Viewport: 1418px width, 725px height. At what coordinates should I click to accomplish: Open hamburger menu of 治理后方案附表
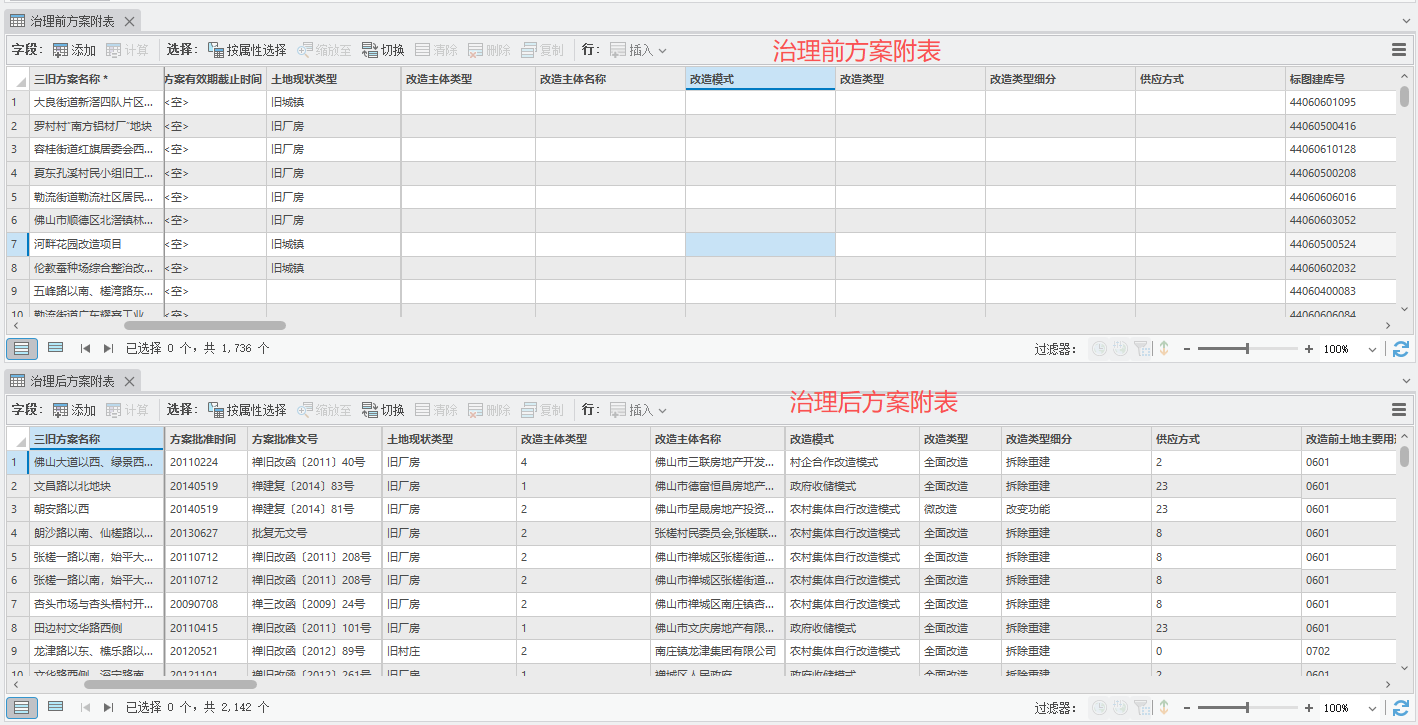point(1399,410)
